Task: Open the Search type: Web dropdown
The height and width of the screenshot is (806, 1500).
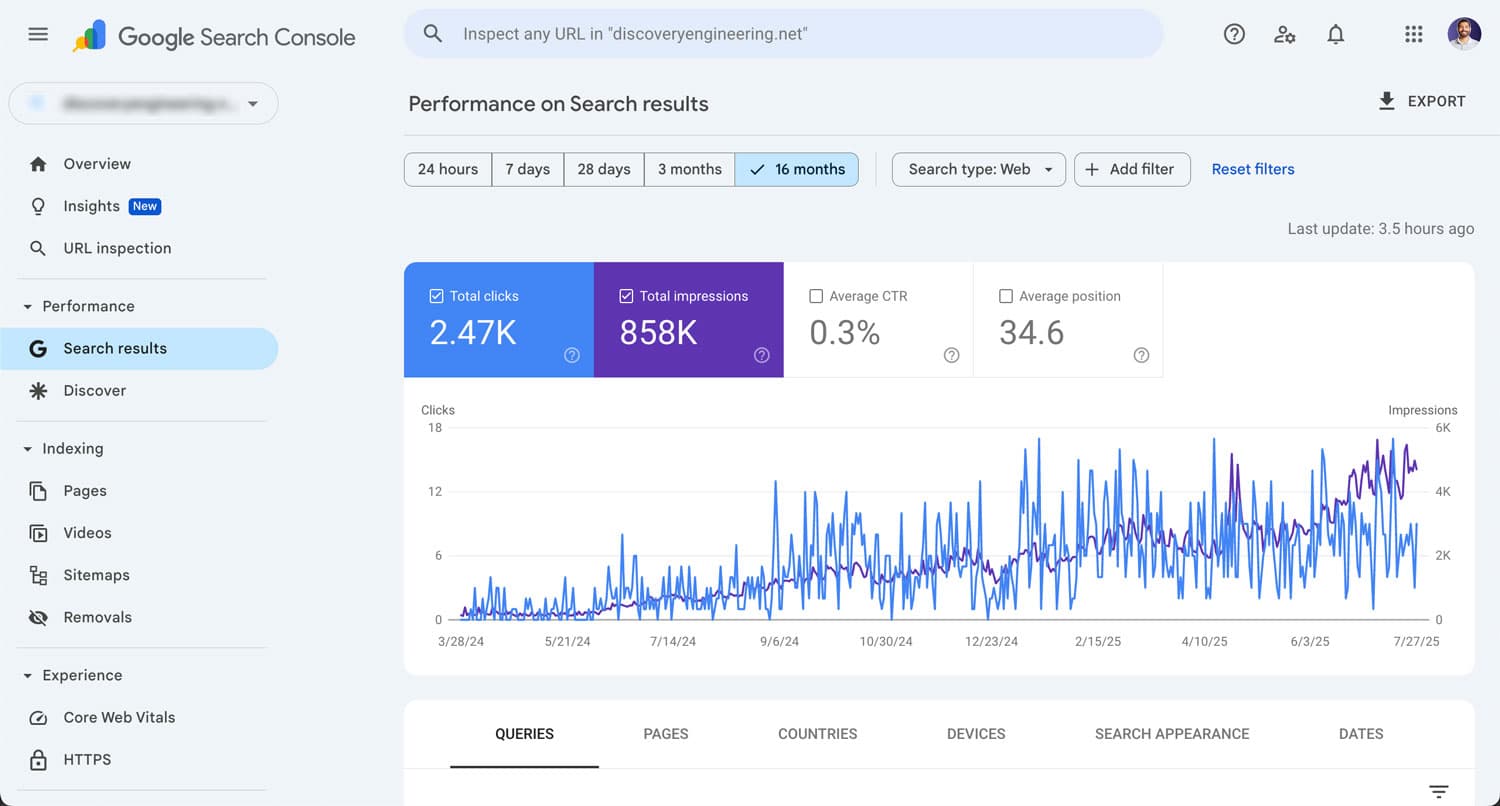Action: pos(977,169)
